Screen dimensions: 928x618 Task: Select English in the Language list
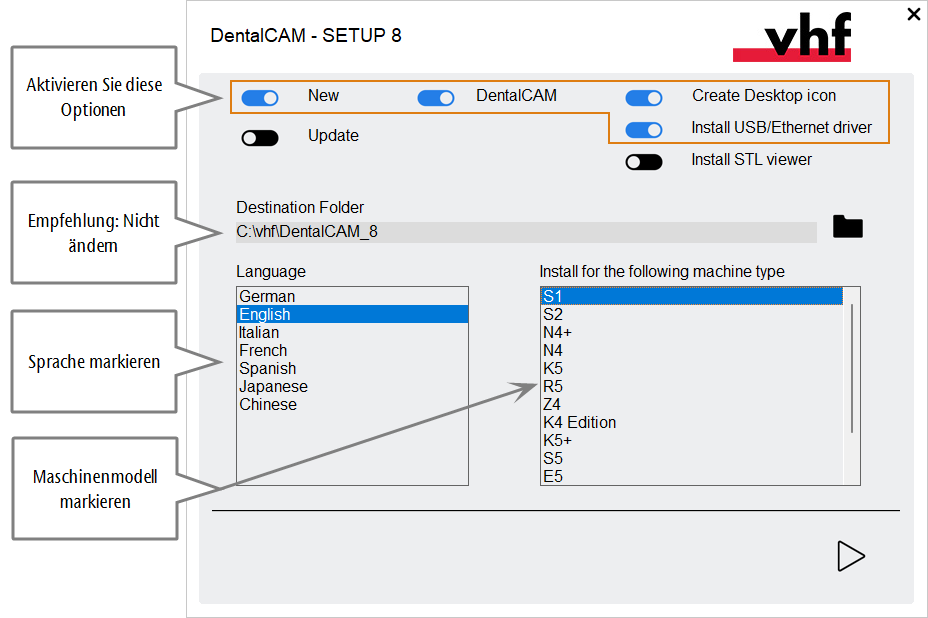(352, 314)
